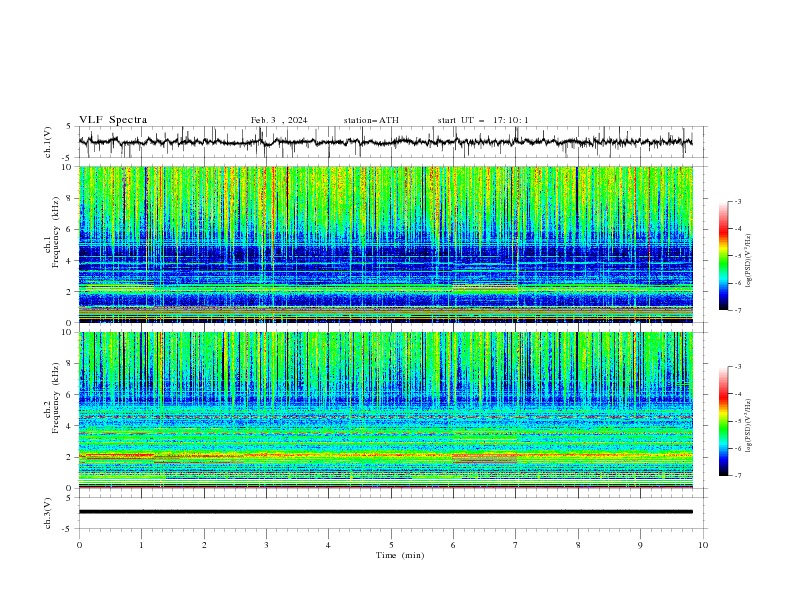Click the "start UT = 17:10: 1" text

483,120
